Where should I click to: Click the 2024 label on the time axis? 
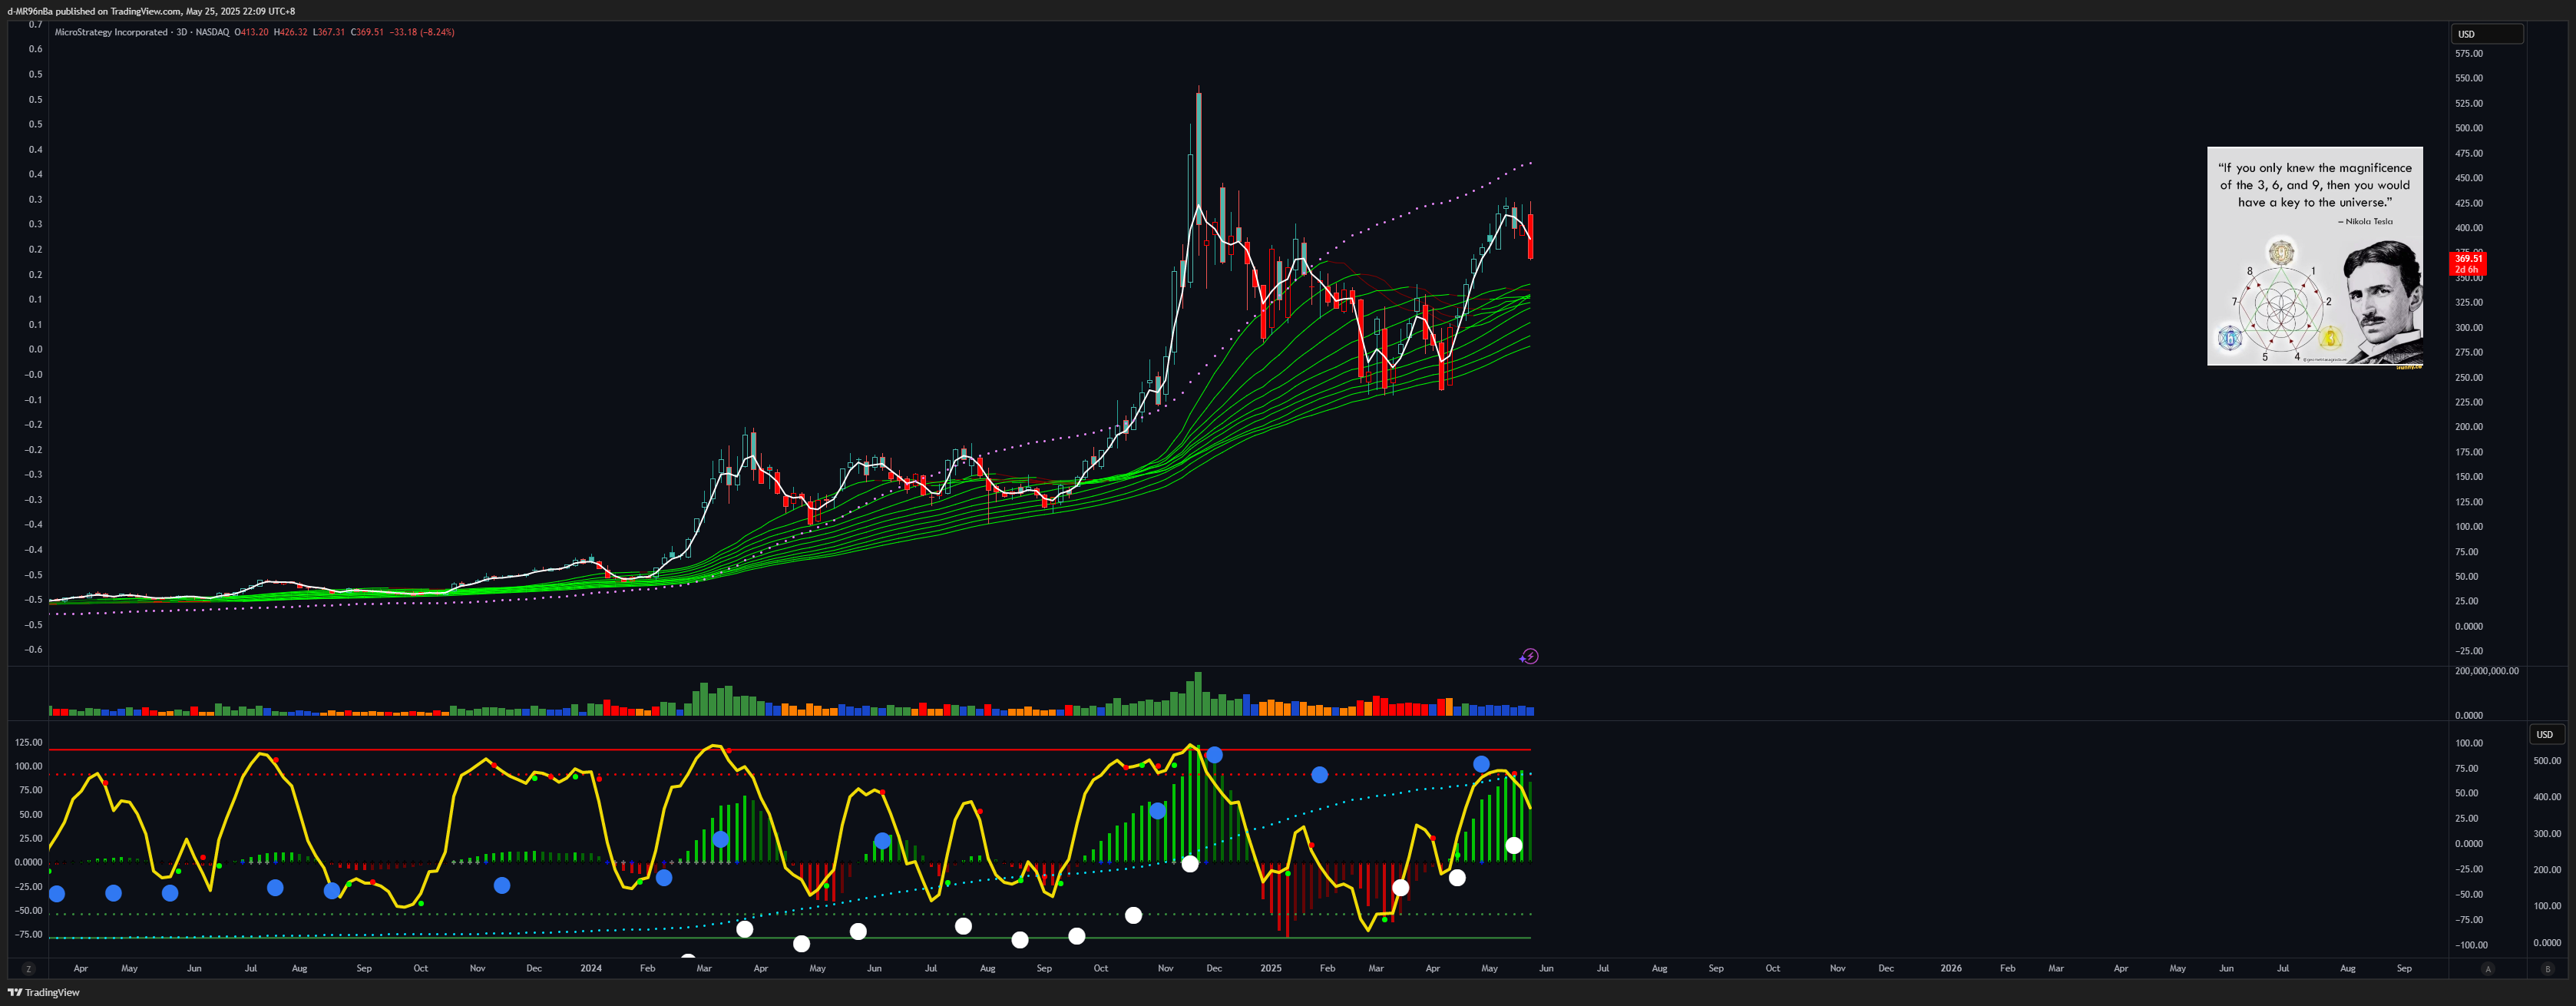[x=591, y=968]
